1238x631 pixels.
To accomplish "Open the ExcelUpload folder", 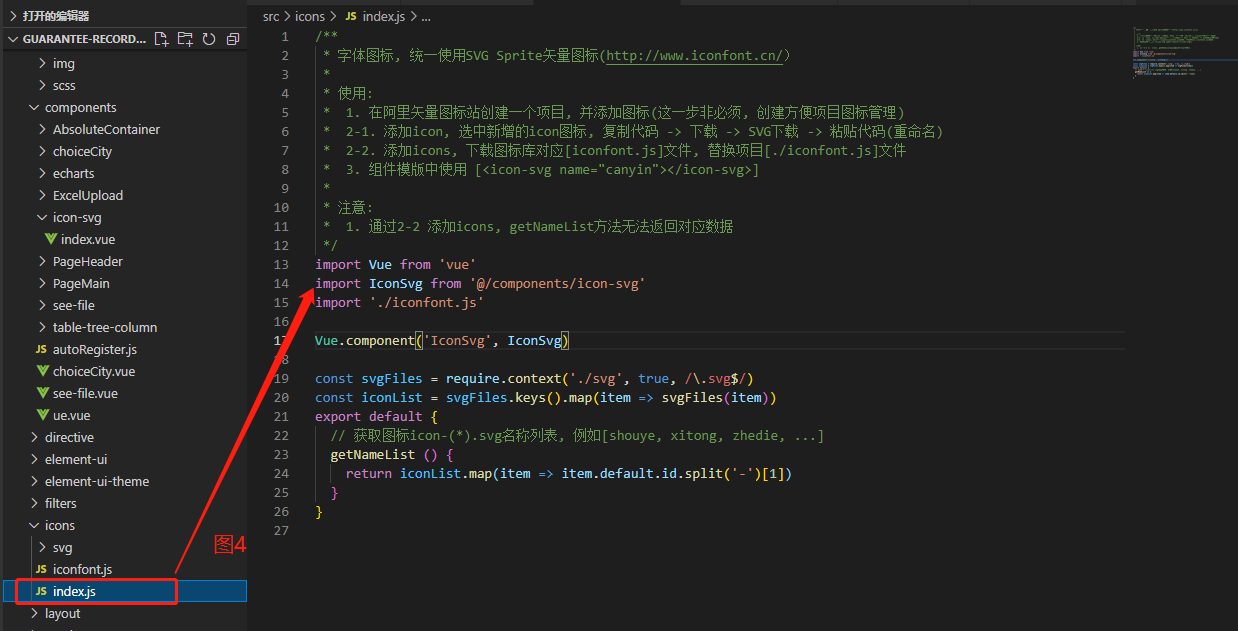I will tap(88, 195).
